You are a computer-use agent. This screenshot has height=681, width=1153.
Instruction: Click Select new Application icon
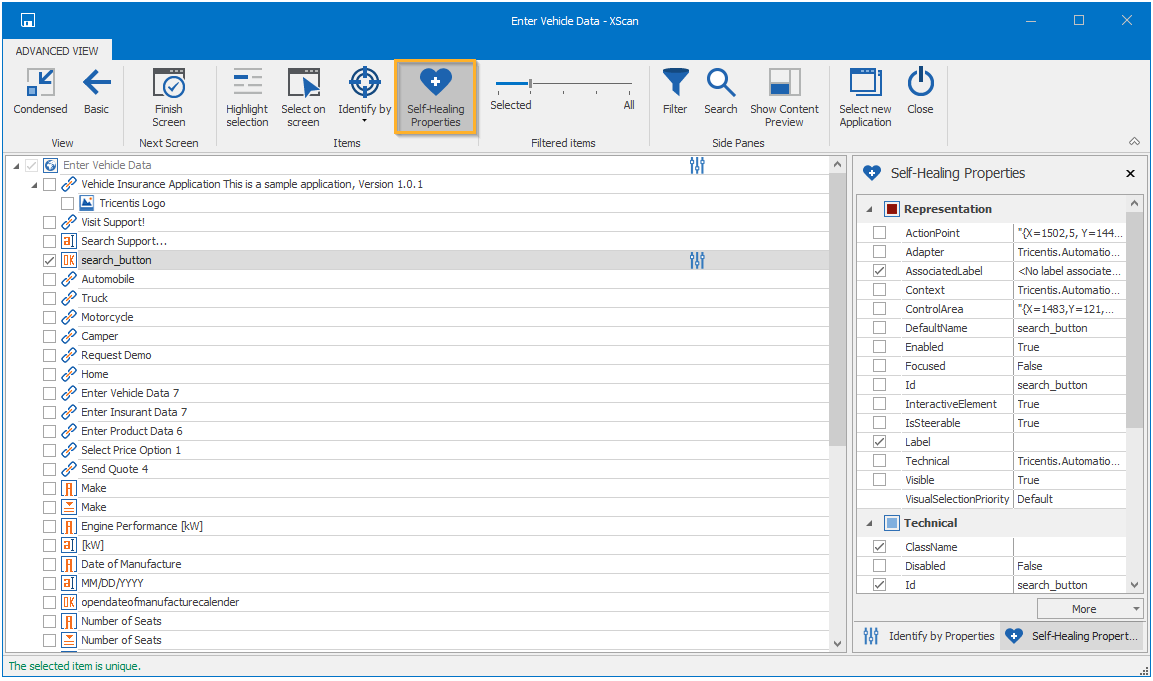(865, 83)
